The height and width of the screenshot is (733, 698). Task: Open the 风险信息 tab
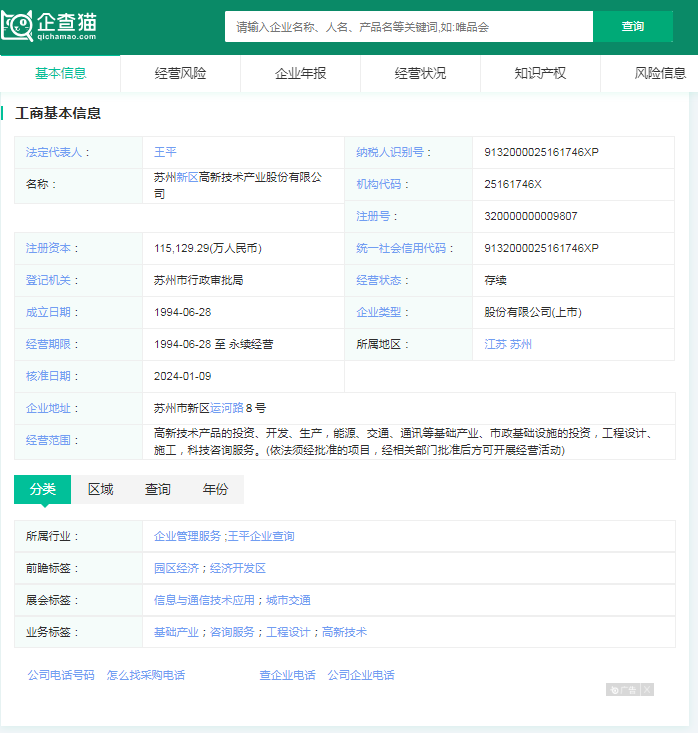coord(659,73)
